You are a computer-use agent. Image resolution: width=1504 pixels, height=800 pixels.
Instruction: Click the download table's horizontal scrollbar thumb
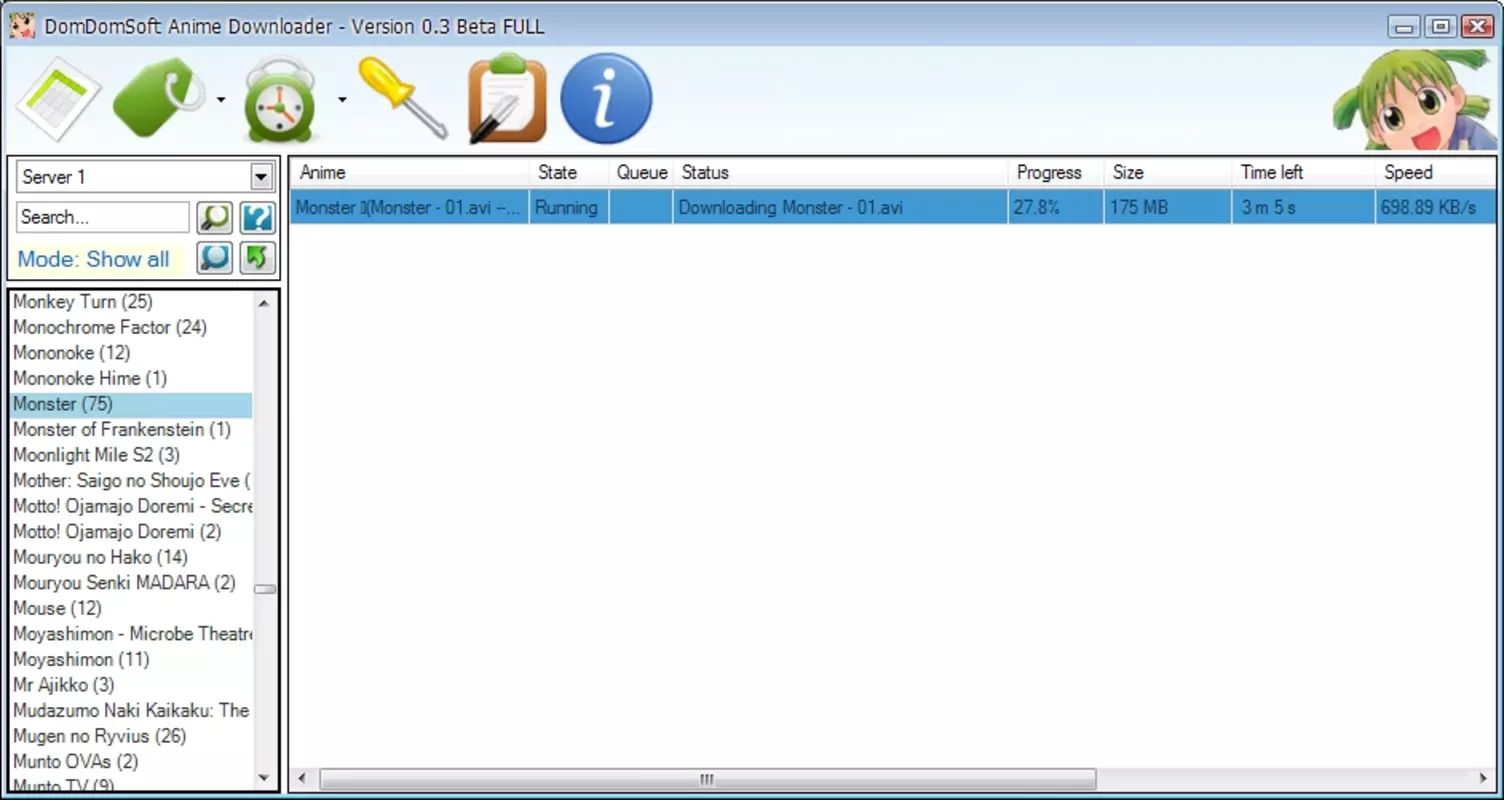[x=708, y=779]
